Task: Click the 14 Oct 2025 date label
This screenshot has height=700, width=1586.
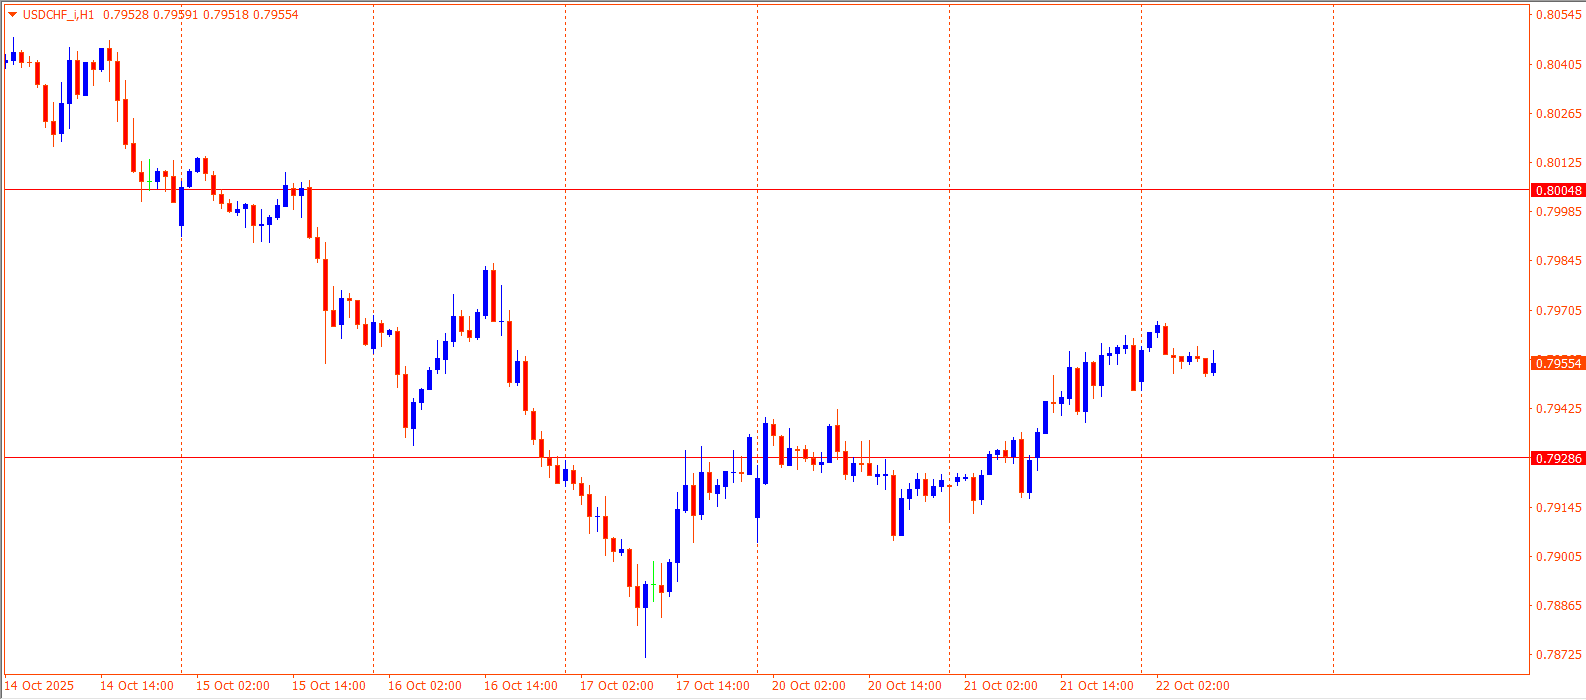Action: tap(39, 686)
